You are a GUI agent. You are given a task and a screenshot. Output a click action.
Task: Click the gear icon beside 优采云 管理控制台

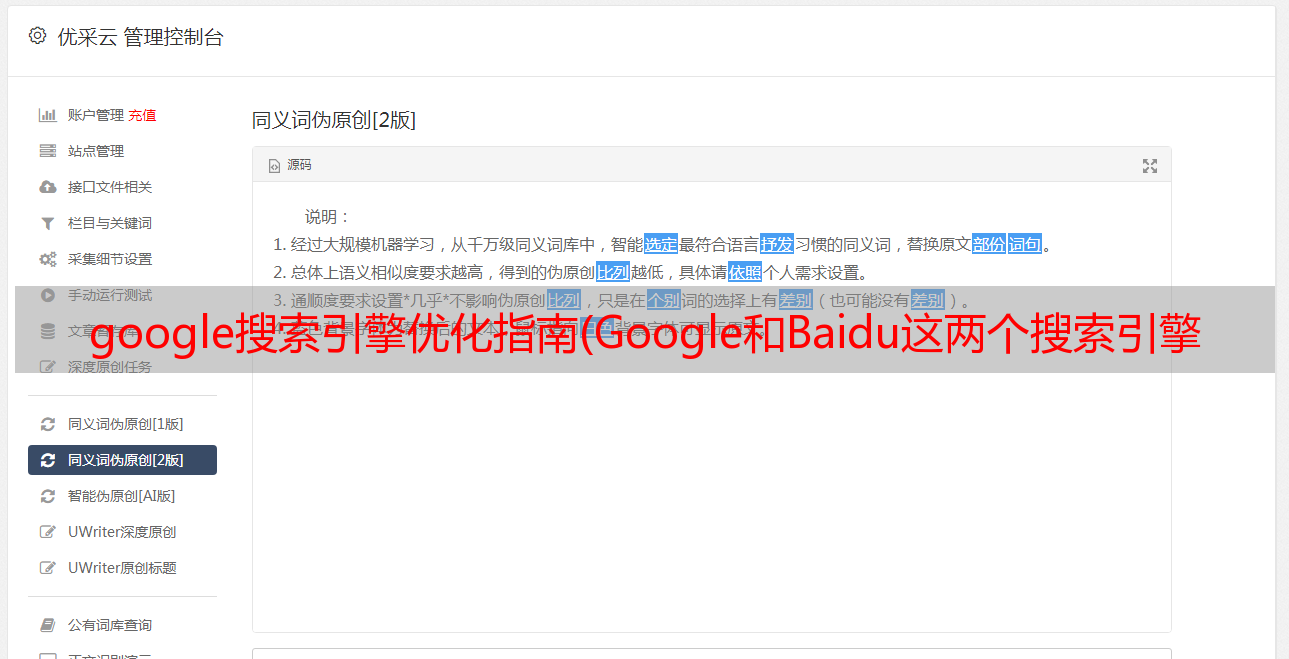[x=37, y=36]
